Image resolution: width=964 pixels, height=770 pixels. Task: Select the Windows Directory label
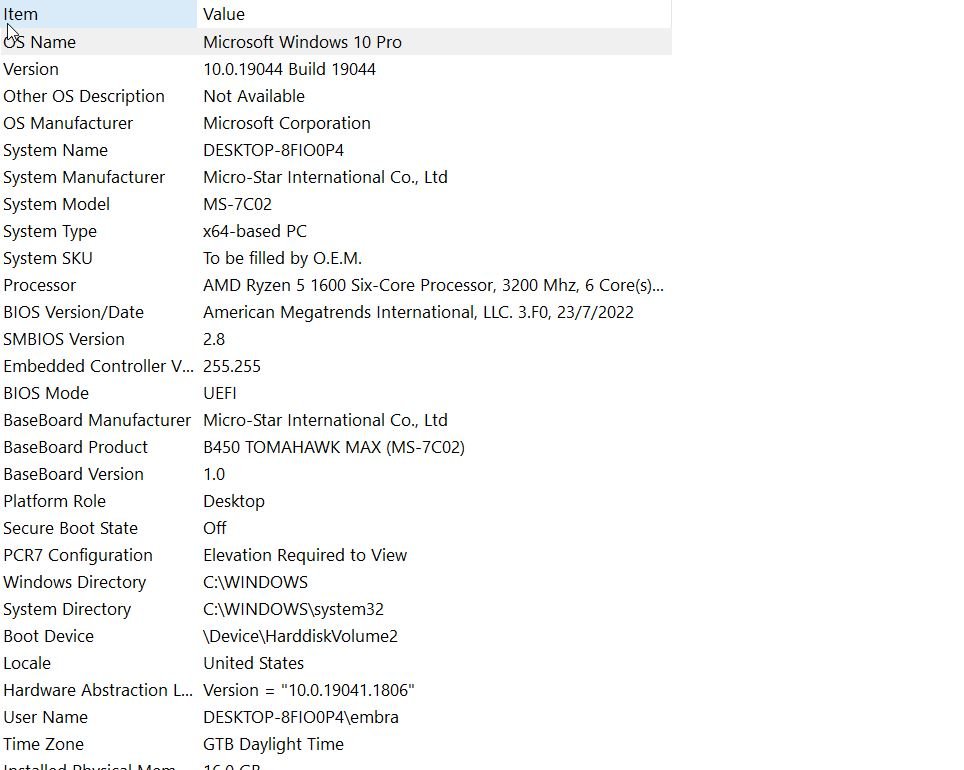coord(75,583)
